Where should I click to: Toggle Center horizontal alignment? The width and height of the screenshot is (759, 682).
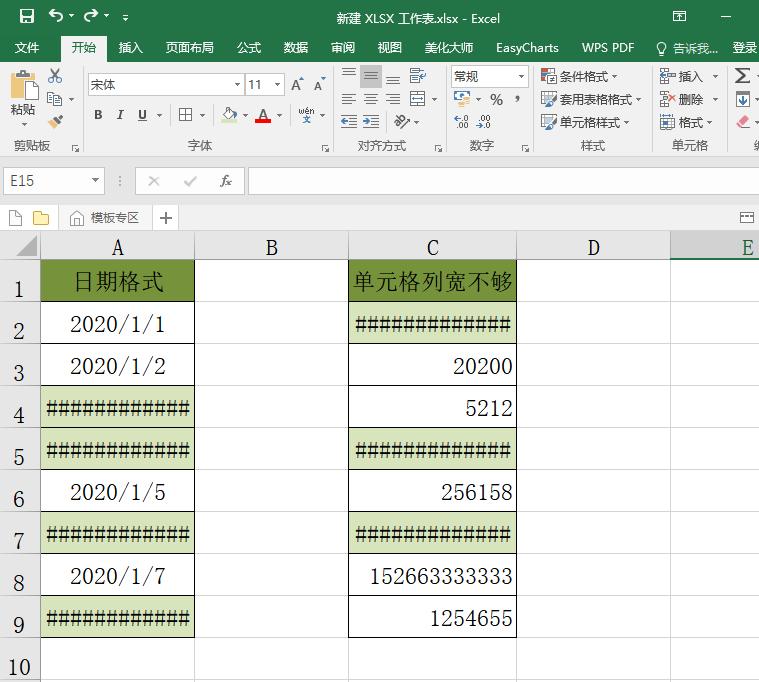tap(371, 99)
